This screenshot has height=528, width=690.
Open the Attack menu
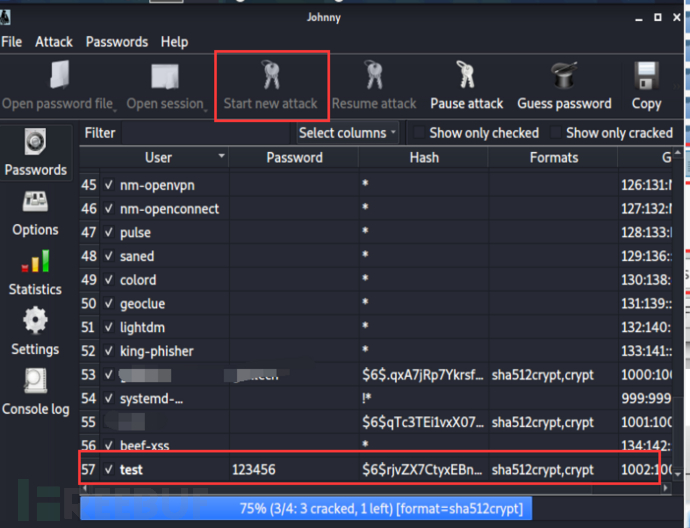point(54,42)
